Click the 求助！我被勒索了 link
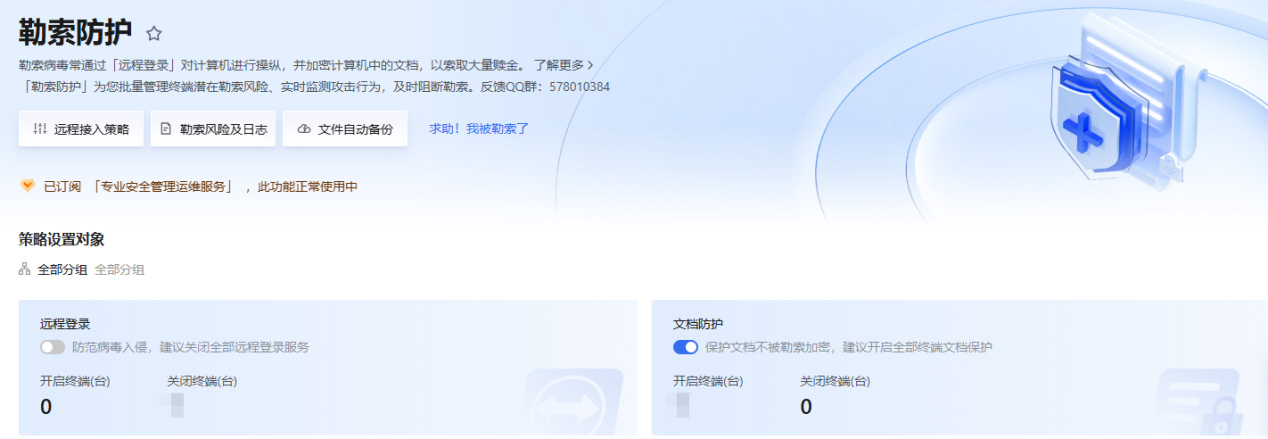 pyautogui.click(x=479, y=129)
